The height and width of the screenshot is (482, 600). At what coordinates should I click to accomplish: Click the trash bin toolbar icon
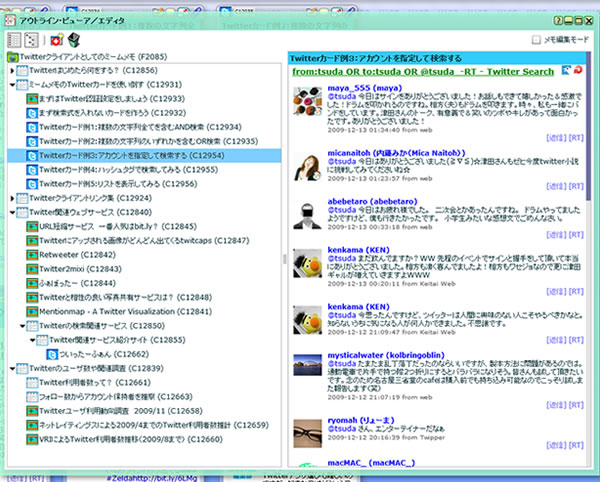[x=72, y=41]
